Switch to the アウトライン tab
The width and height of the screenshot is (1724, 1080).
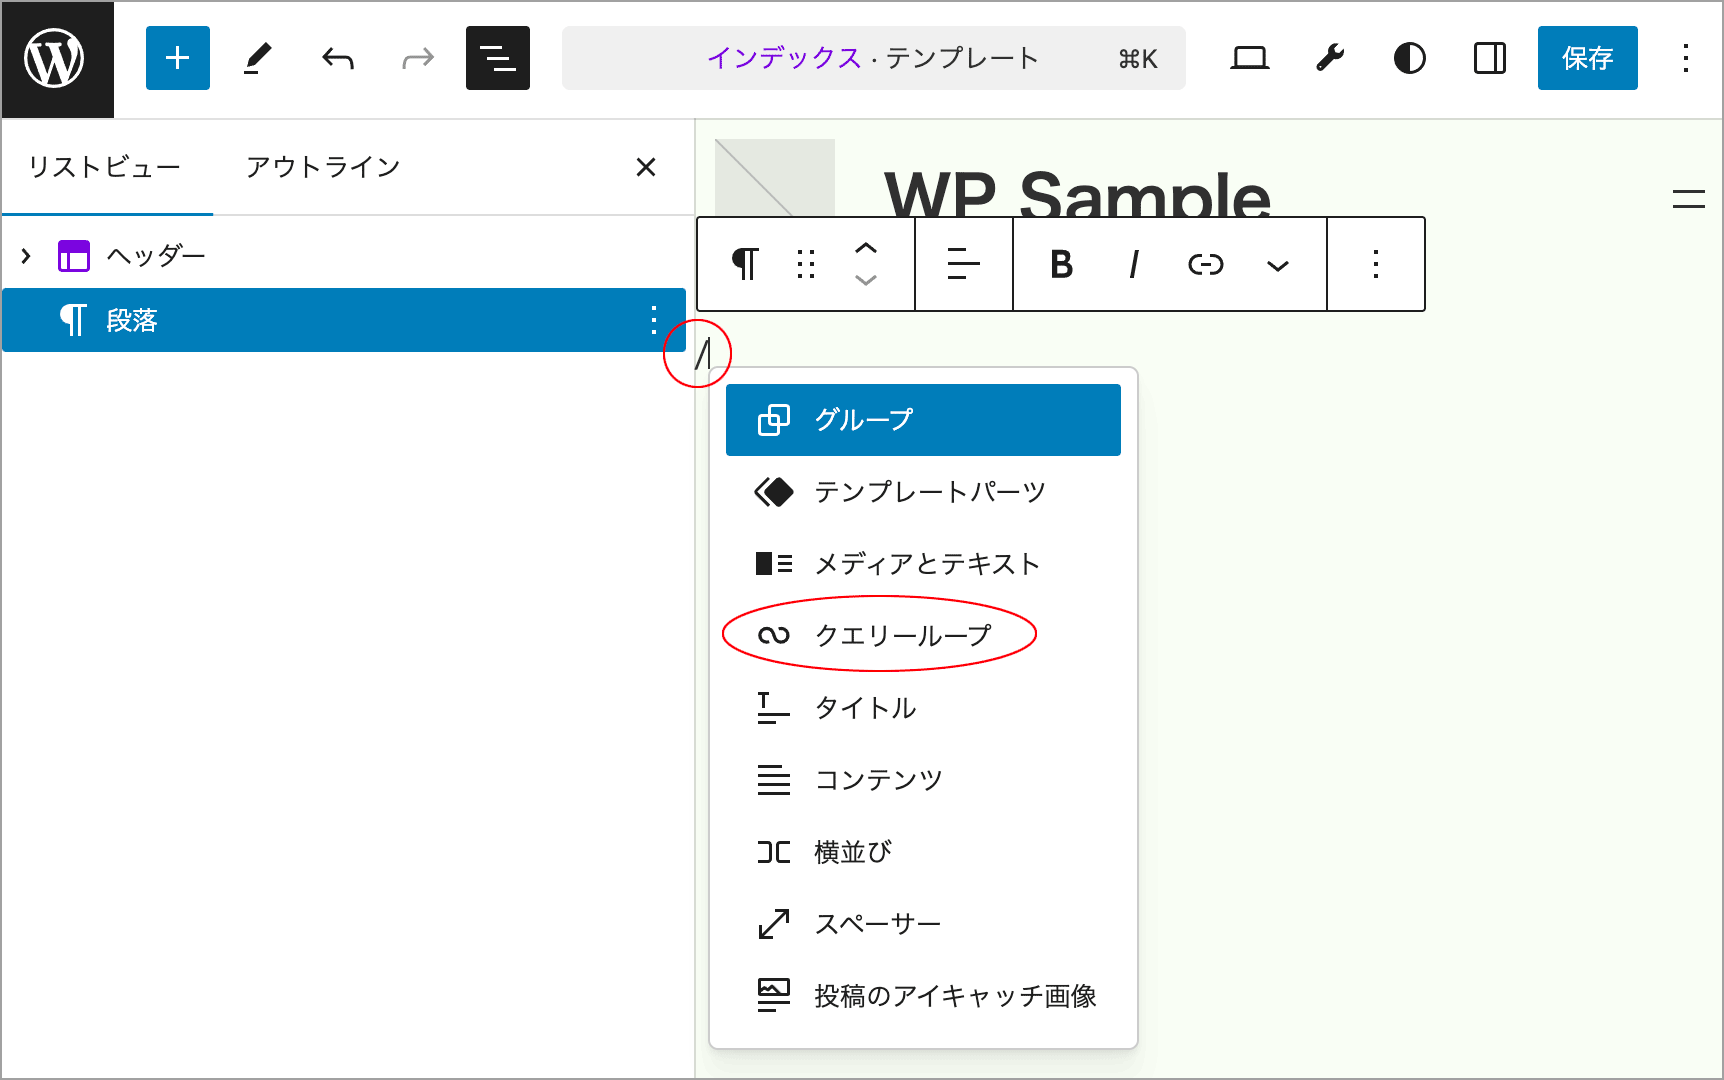tap(323, 167)
